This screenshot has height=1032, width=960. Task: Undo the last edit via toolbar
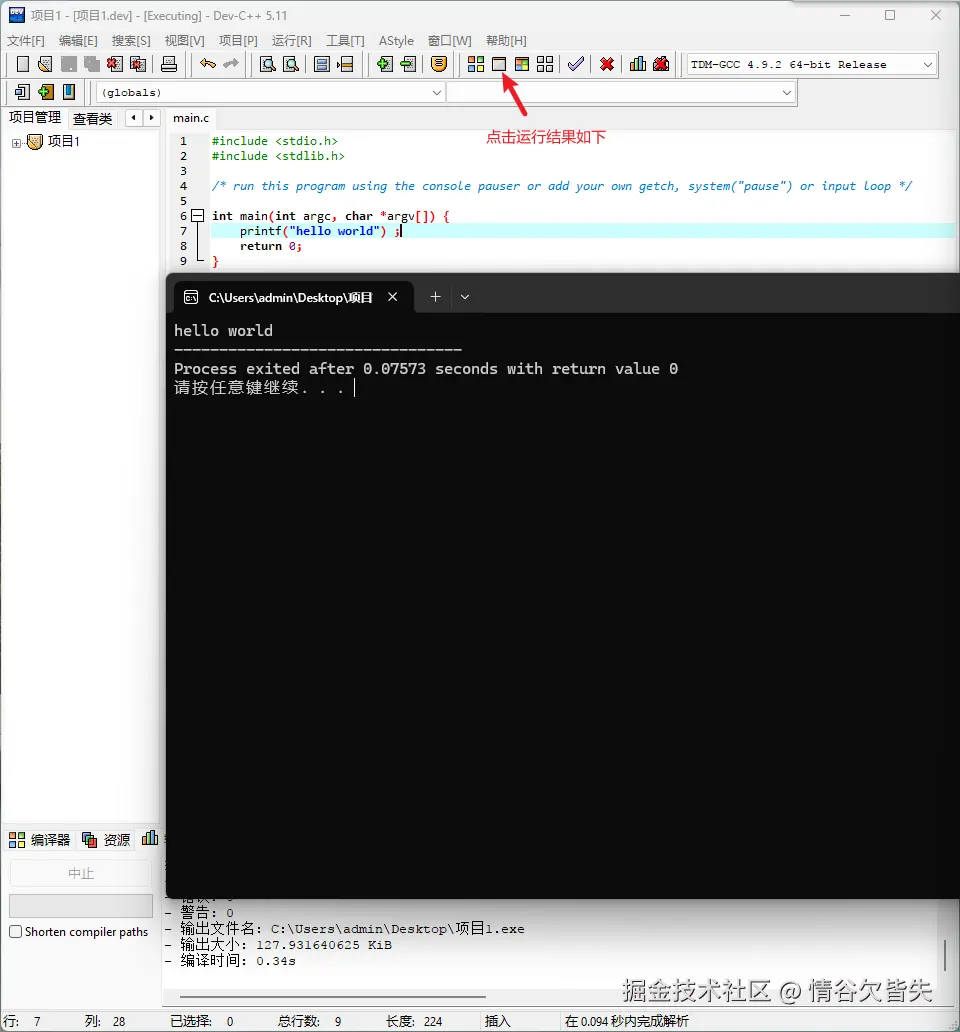(208, 64)
